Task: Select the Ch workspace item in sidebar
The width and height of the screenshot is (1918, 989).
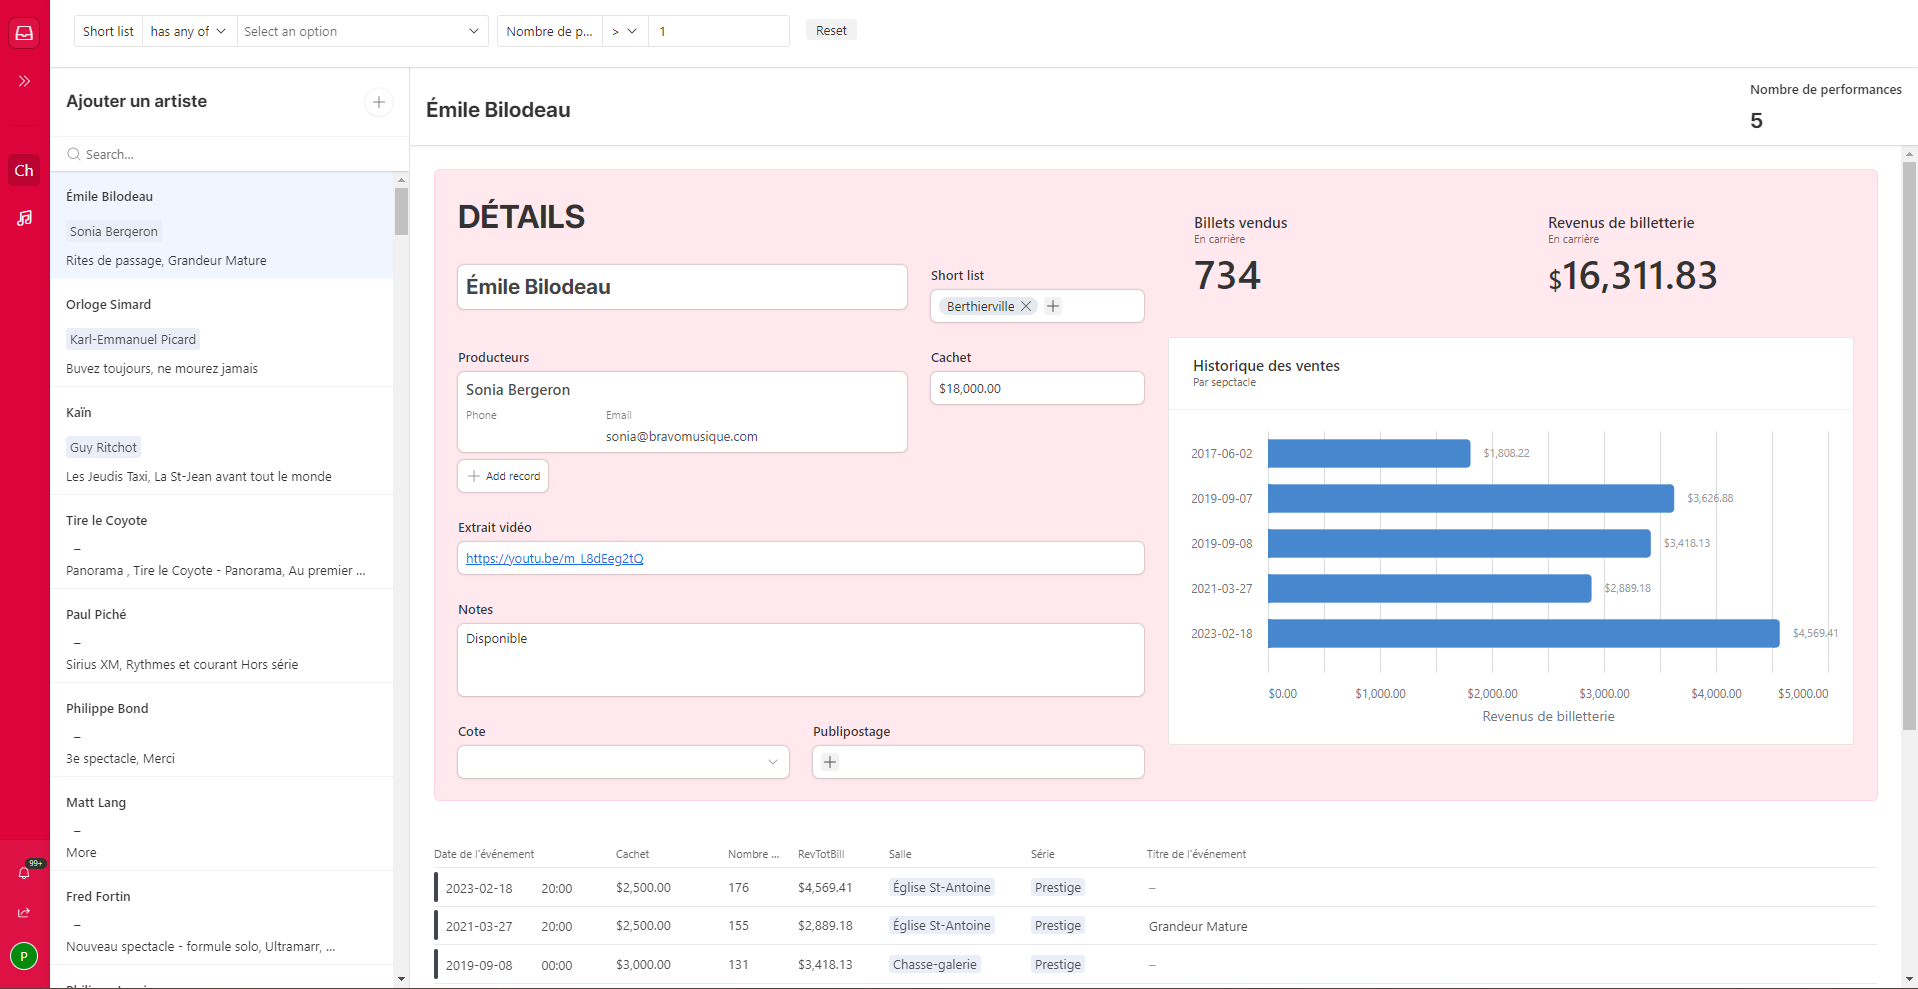Action: pos(24,171)
